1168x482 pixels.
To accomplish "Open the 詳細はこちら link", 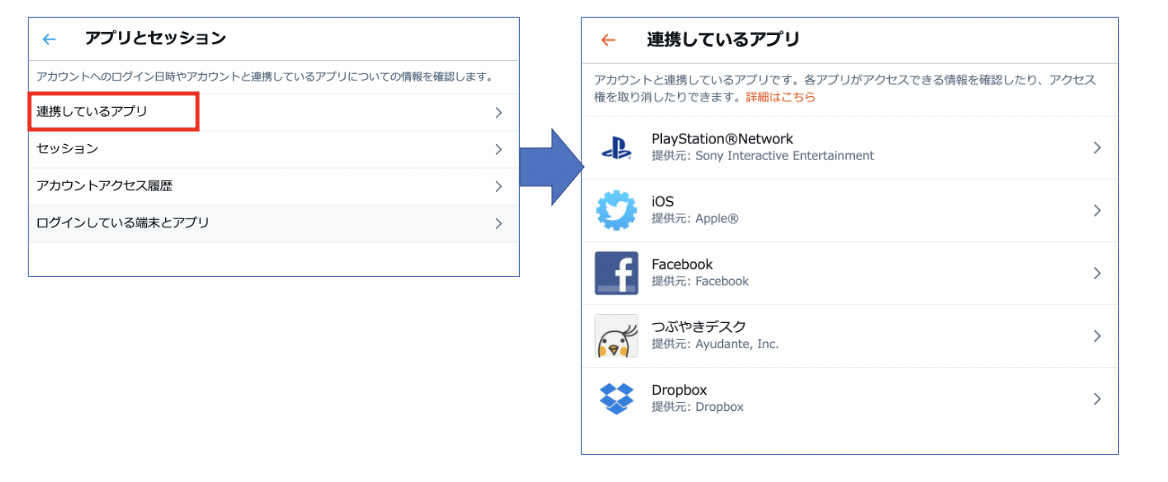I will tap(780, 98).
